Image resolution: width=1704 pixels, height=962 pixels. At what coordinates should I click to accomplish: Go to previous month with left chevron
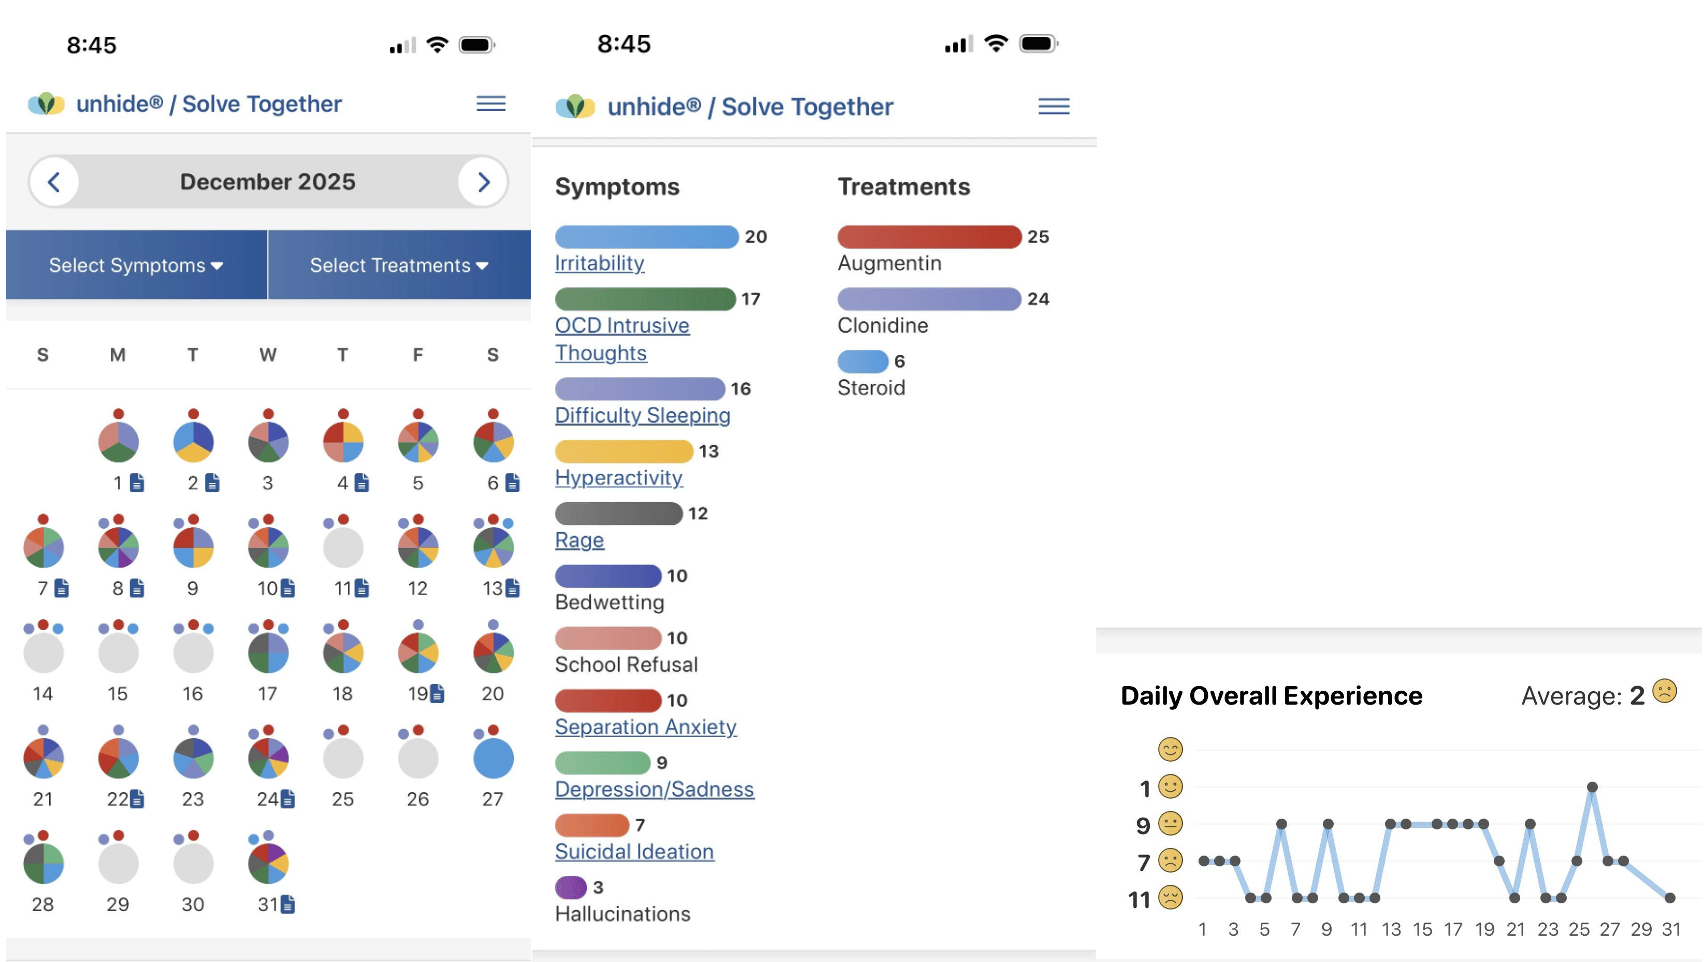pyautogui.click(x=54, y=182)
